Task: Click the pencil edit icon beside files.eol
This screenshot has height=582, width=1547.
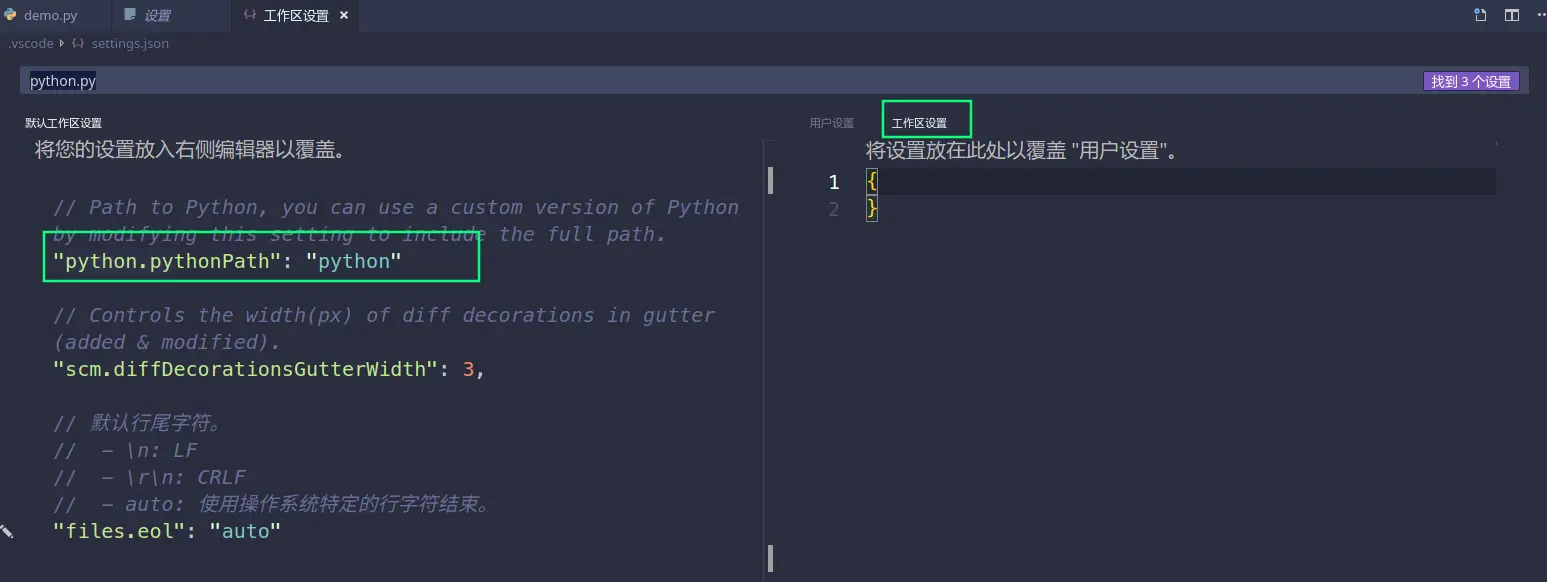Action: [6, 531]
